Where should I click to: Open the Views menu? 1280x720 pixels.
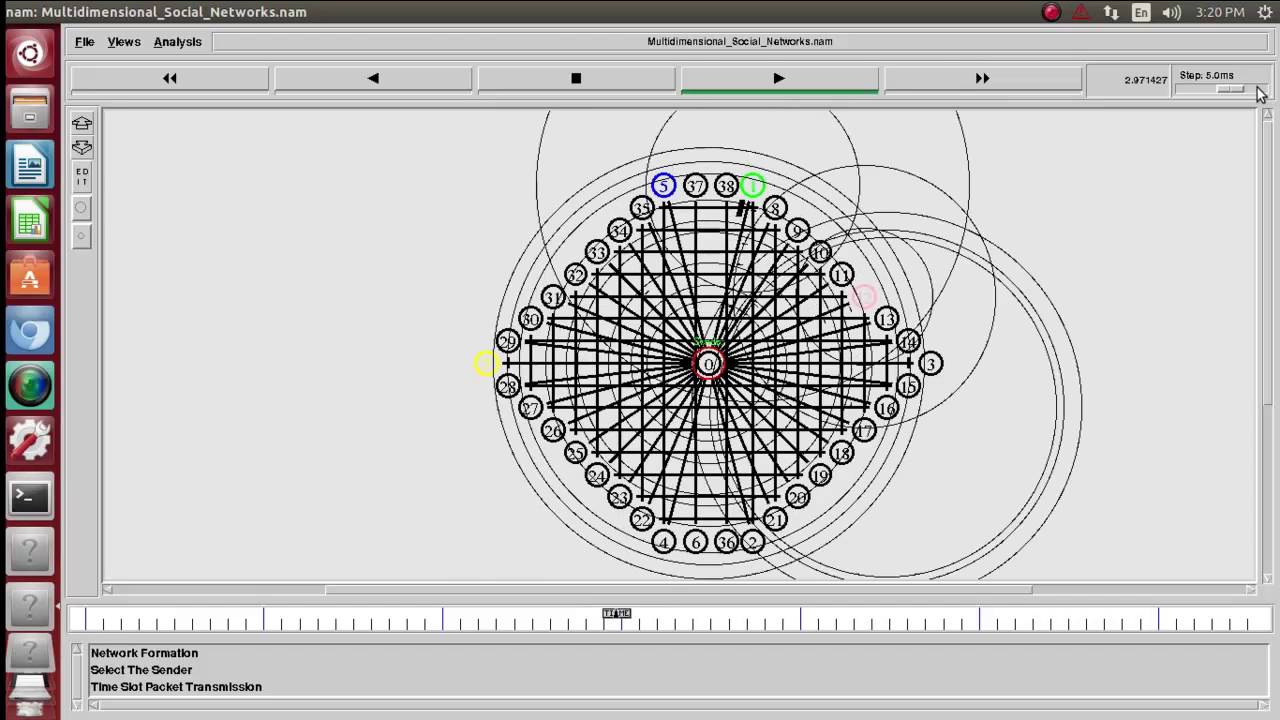tap(124, 42)
